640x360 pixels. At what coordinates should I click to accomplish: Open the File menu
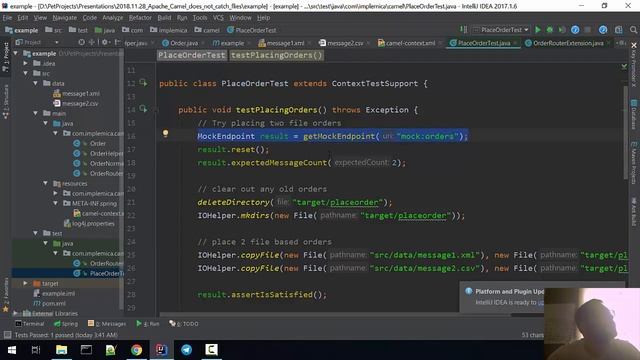tap(7, 18)
